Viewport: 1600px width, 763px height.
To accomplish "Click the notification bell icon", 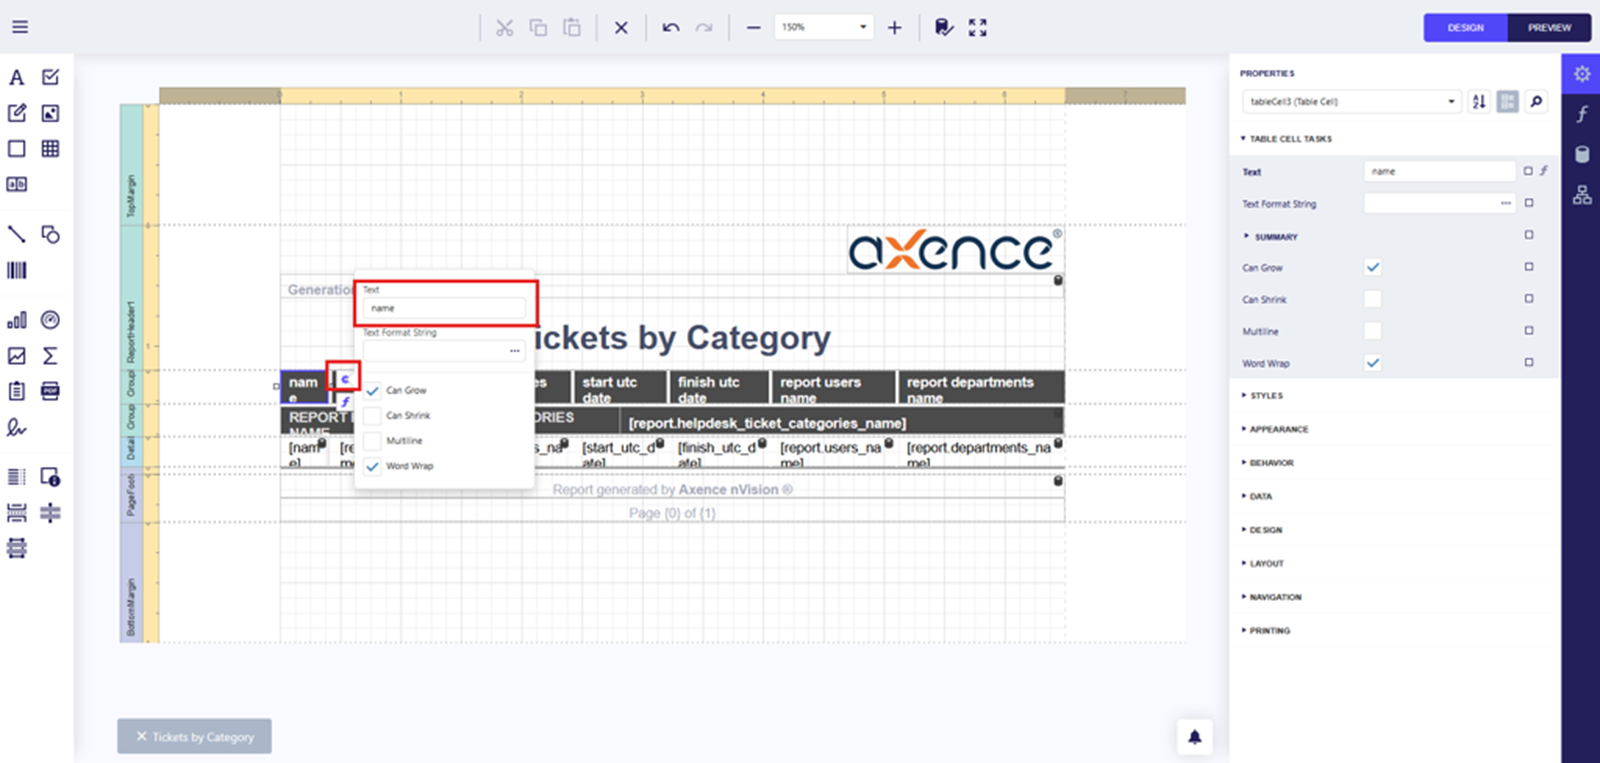I will pos(1194,737).
